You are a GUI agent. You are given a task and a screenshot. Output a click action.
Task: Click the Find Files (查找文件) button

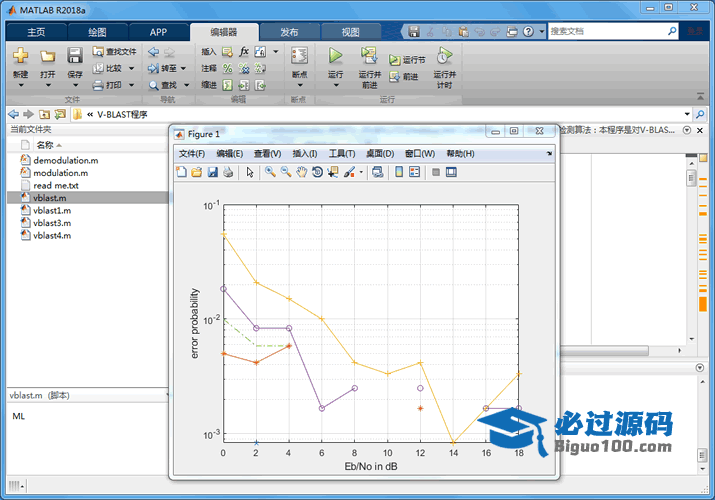pos(114,51)
